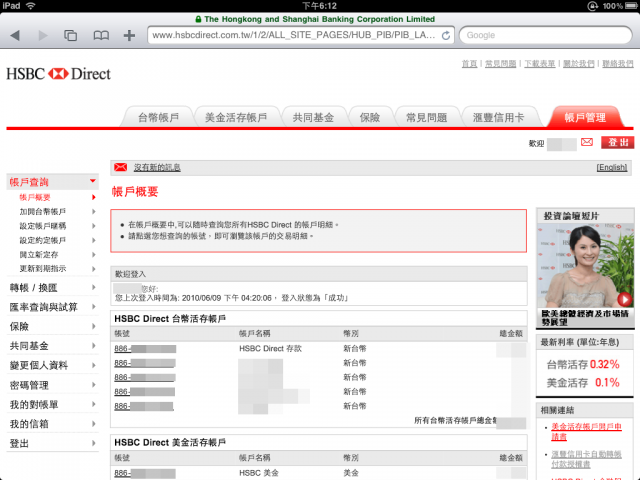This screenshot has height=480, width=640.
Task: Select the 帳戶管理 tab
Action: coord(585,118)
